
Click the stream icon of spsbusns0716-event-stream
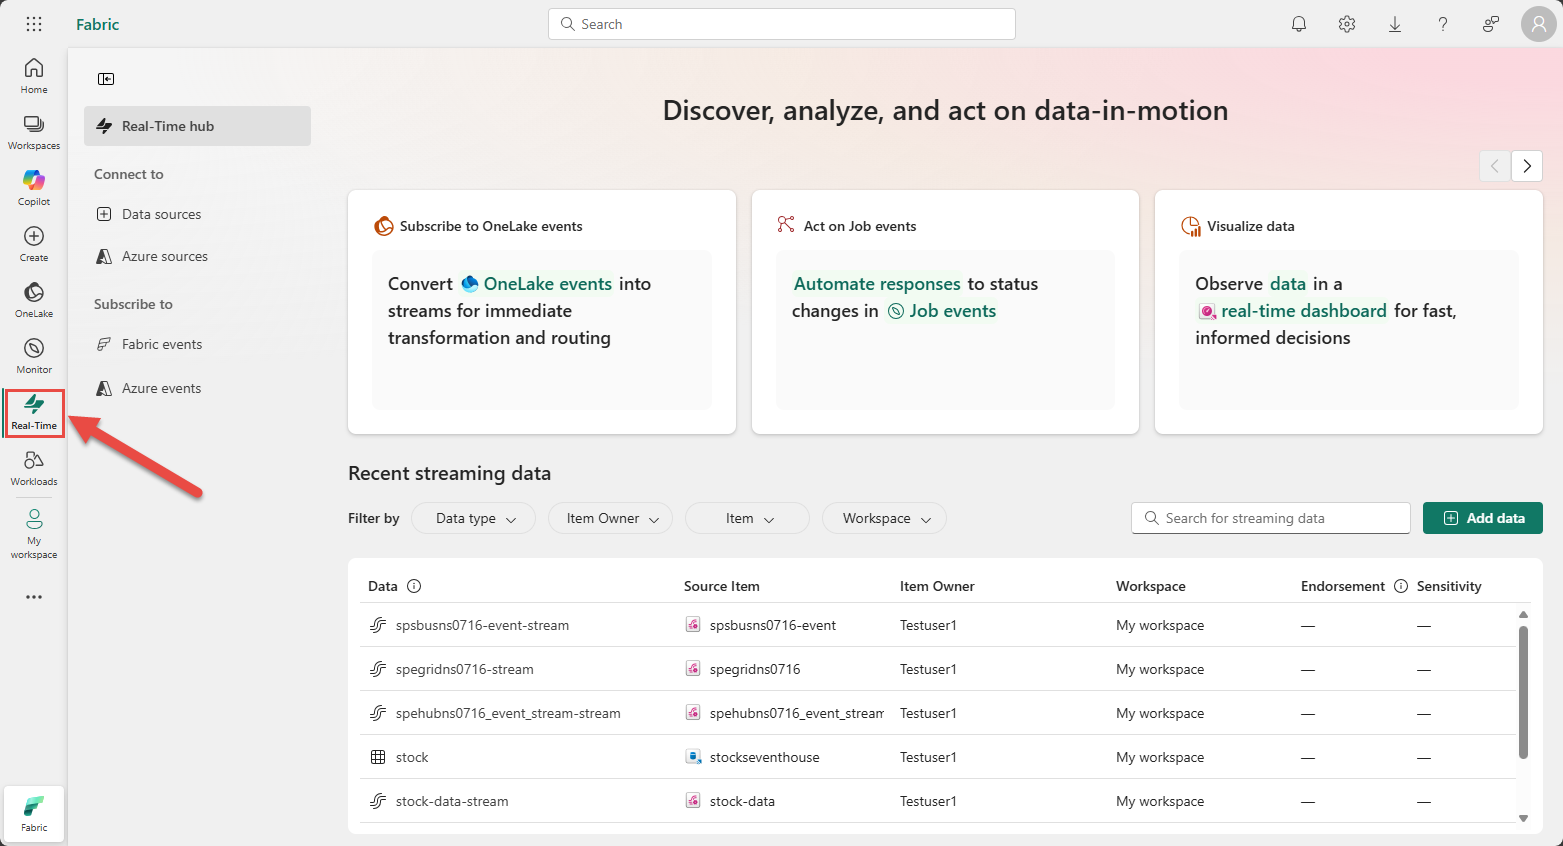pos(378,625)
